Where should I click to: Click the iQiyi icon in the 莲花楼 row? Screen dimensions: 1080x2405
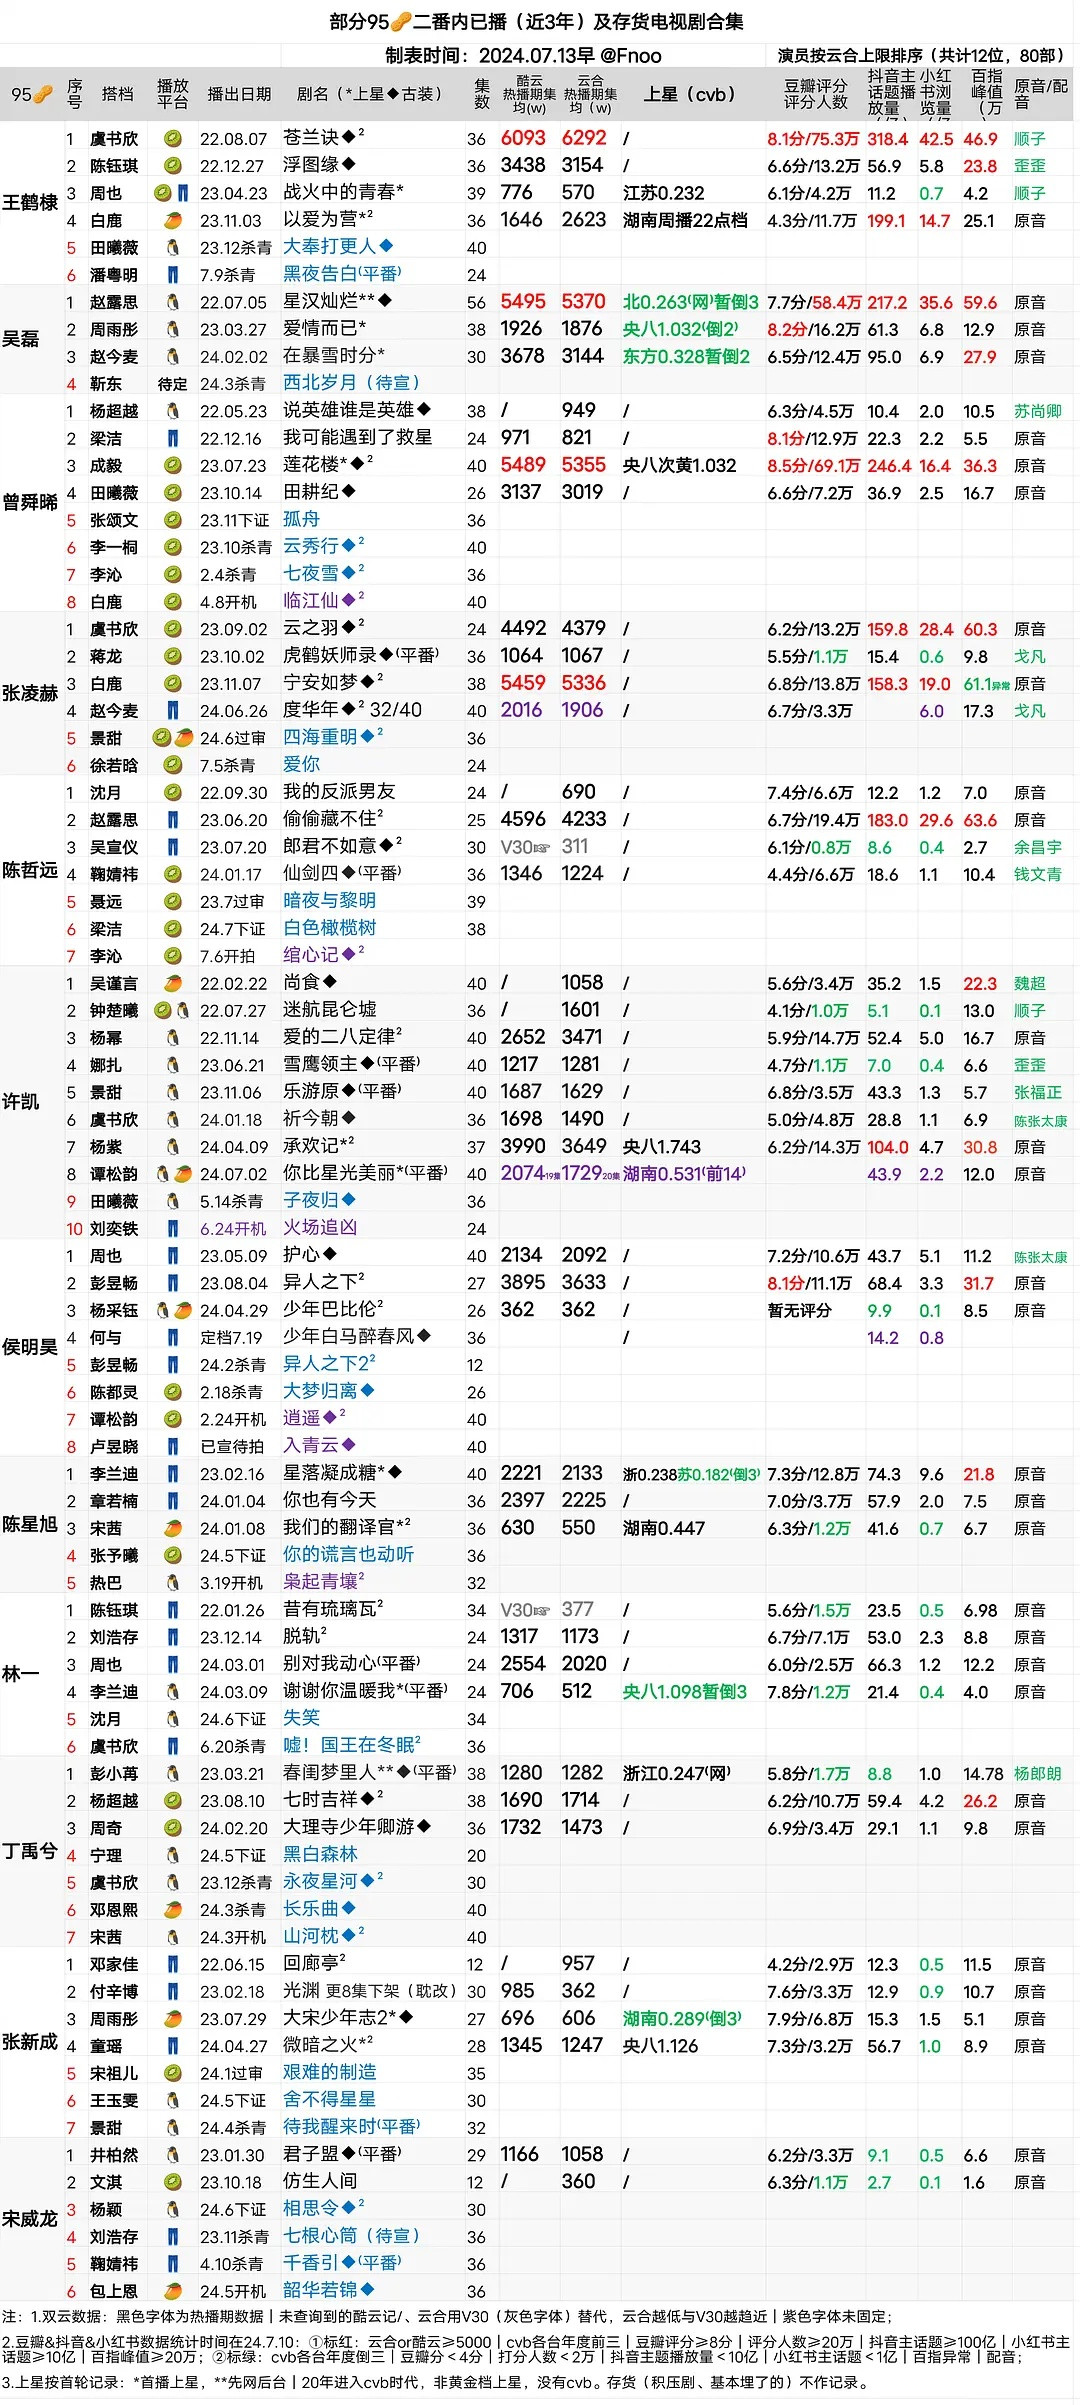(x=173, y=466)
